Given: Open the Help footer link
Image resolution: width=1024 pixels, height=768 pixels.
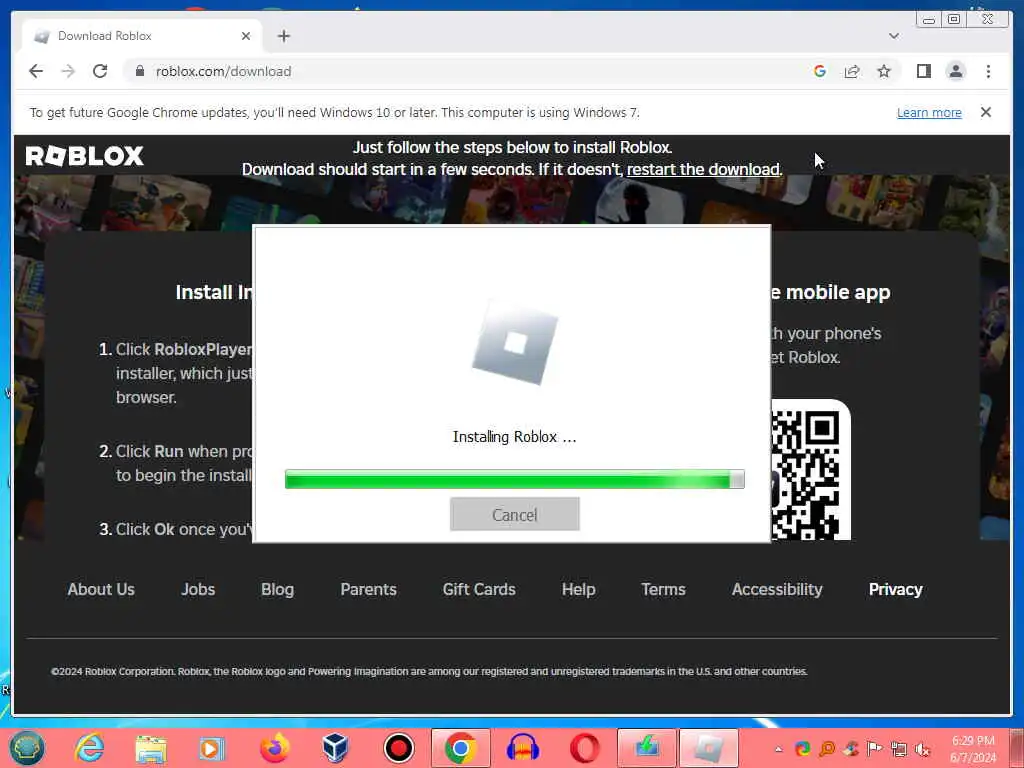Looking at the screenshot, I should [x=579, y=589].
